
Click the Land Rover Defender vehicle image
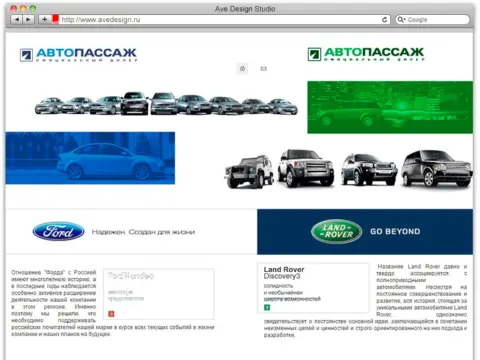pyautogui.click(x=249, y=171)
